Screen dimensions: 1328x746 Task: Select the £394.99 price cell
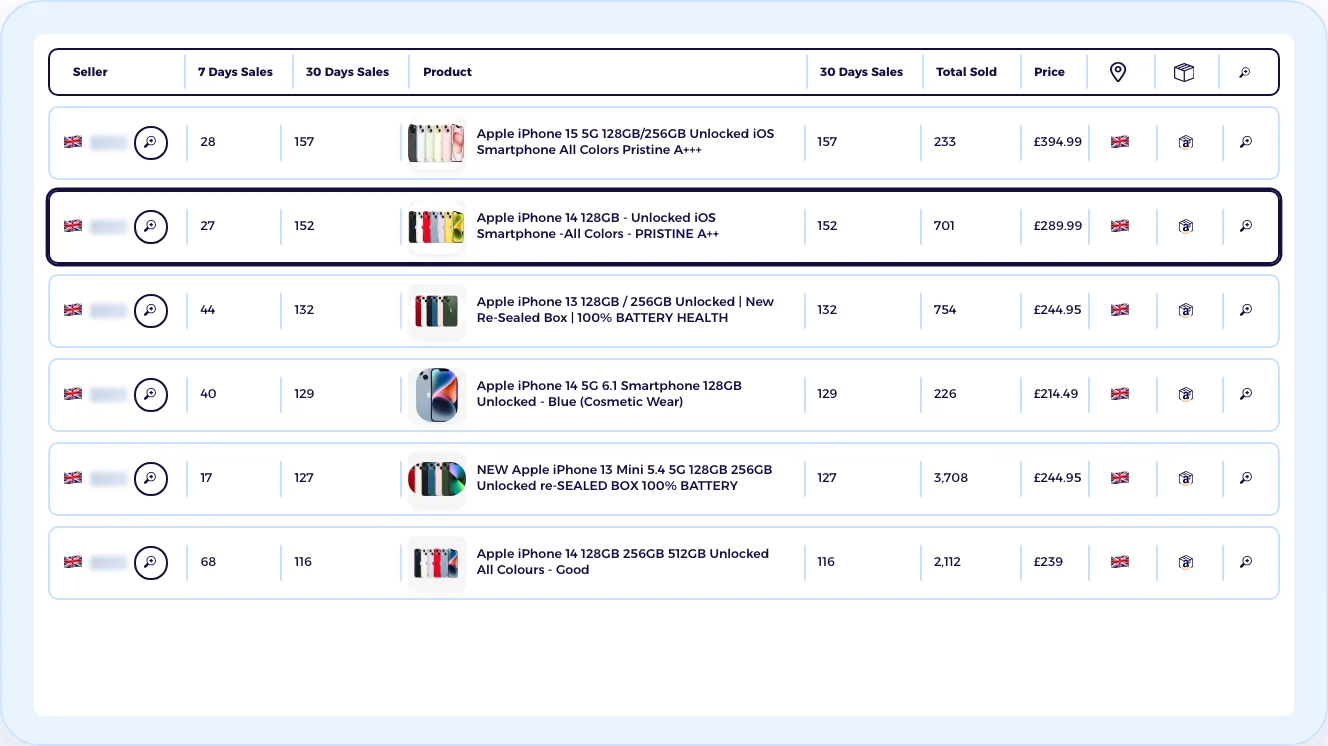[1058, 142]
